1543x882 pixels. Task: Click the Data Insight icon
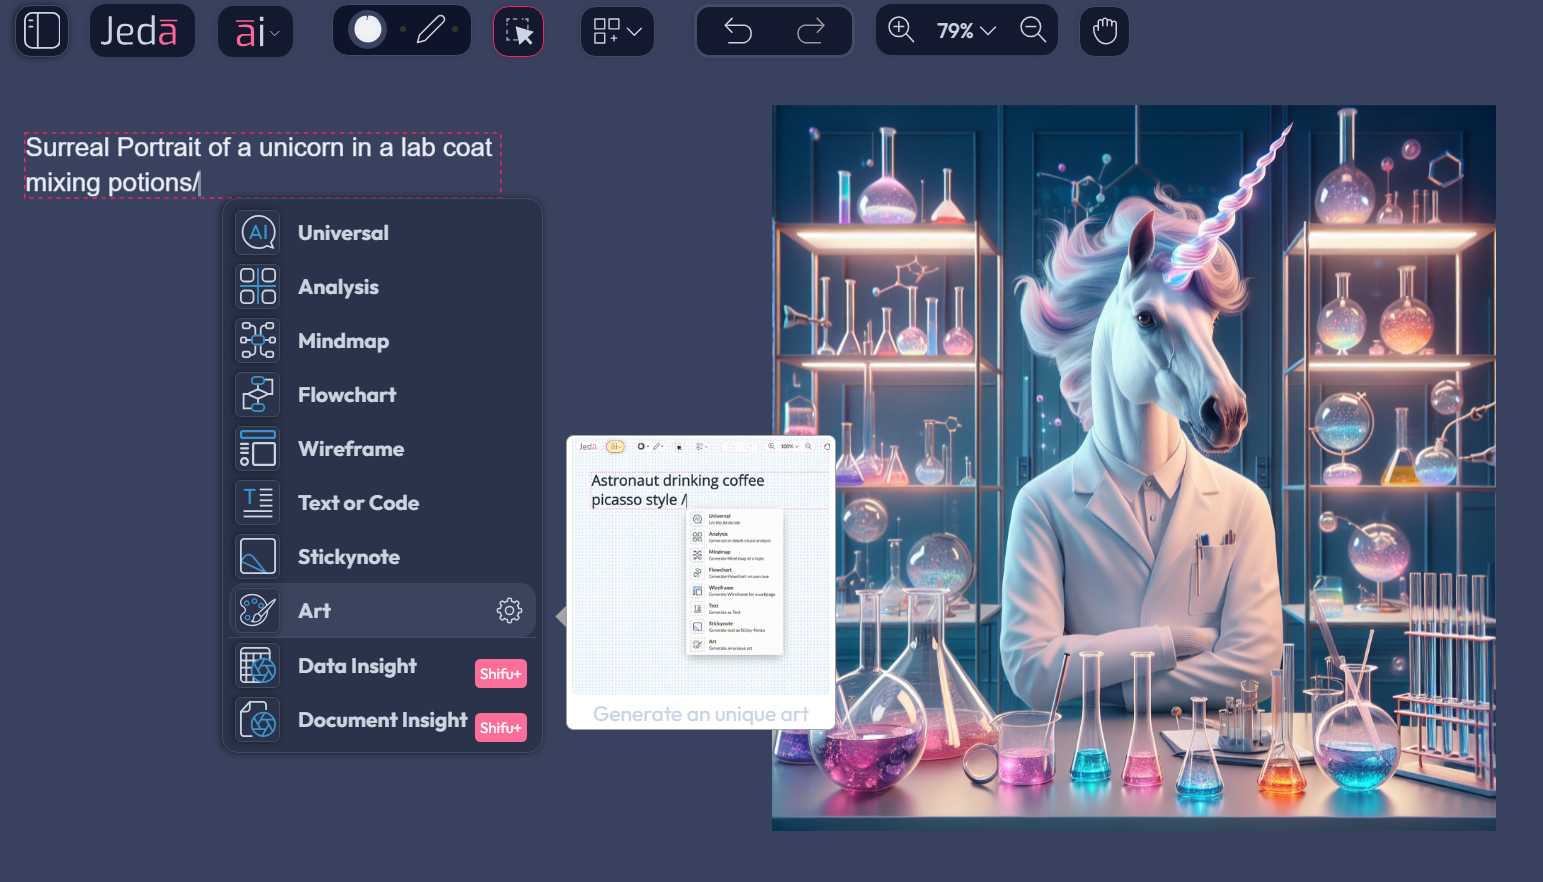258,666
